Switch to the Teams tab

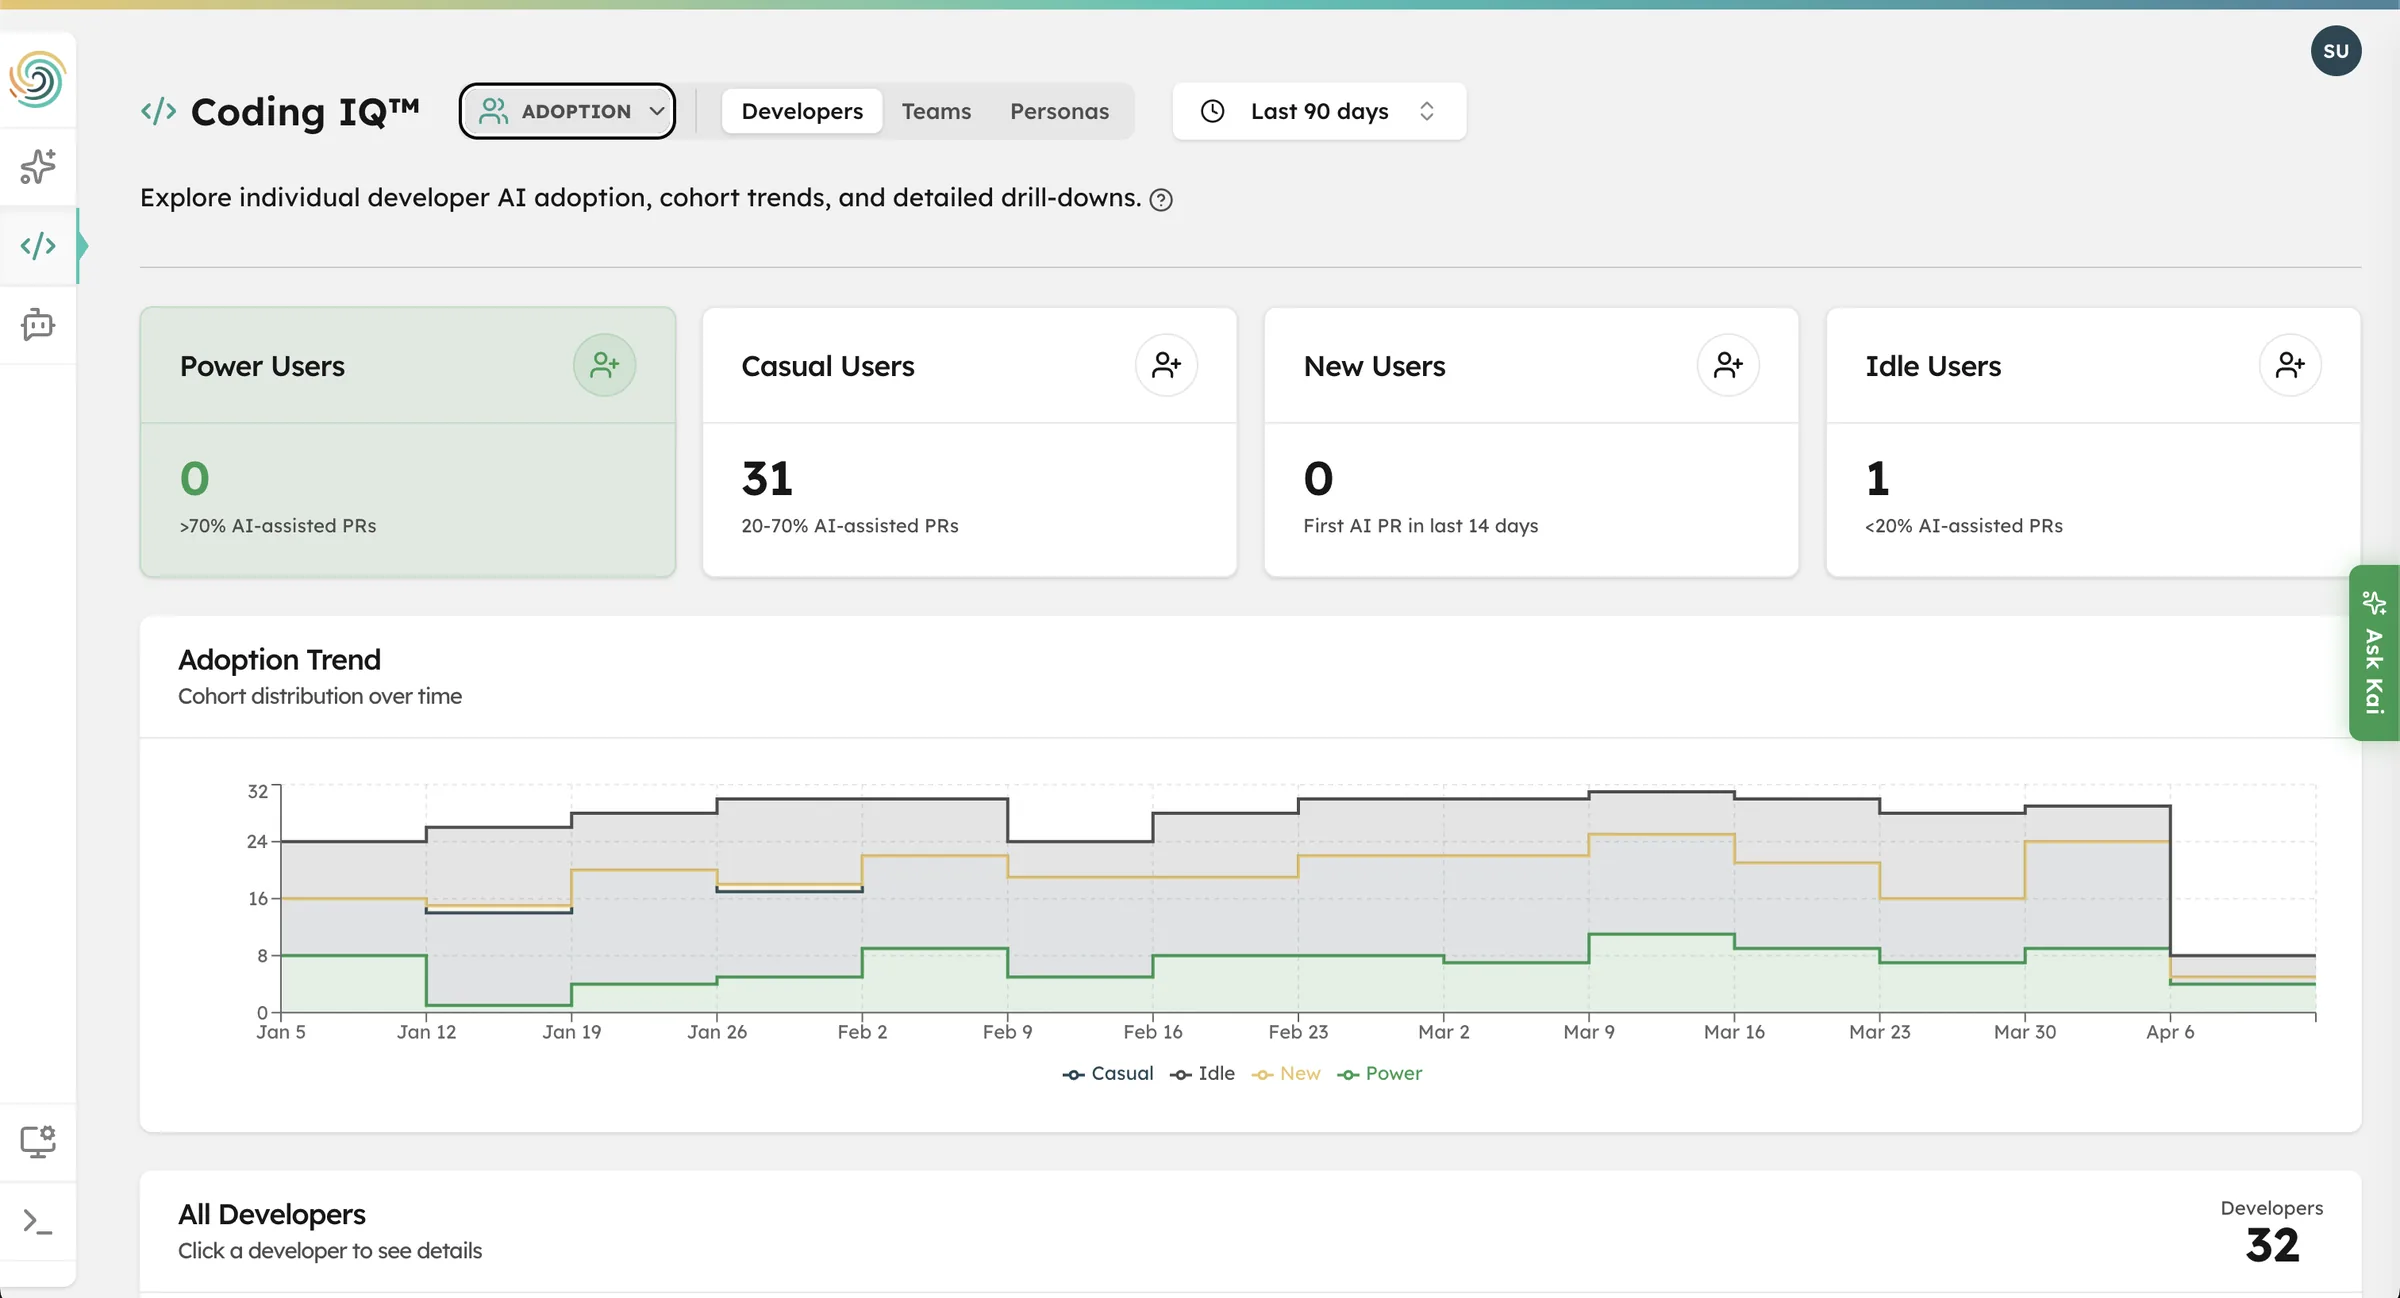point(936,111)
